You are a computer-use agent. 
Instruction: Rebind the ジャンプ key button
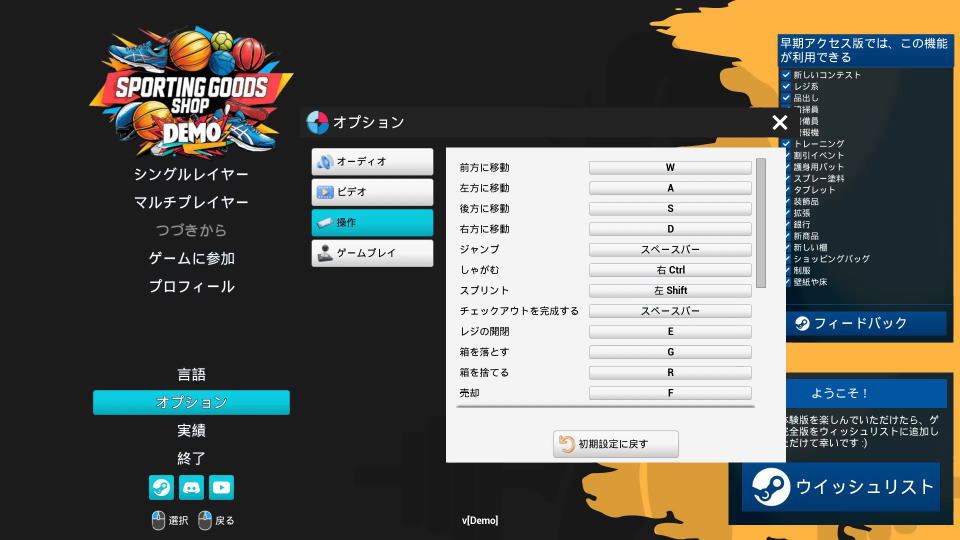pos(670,249)
